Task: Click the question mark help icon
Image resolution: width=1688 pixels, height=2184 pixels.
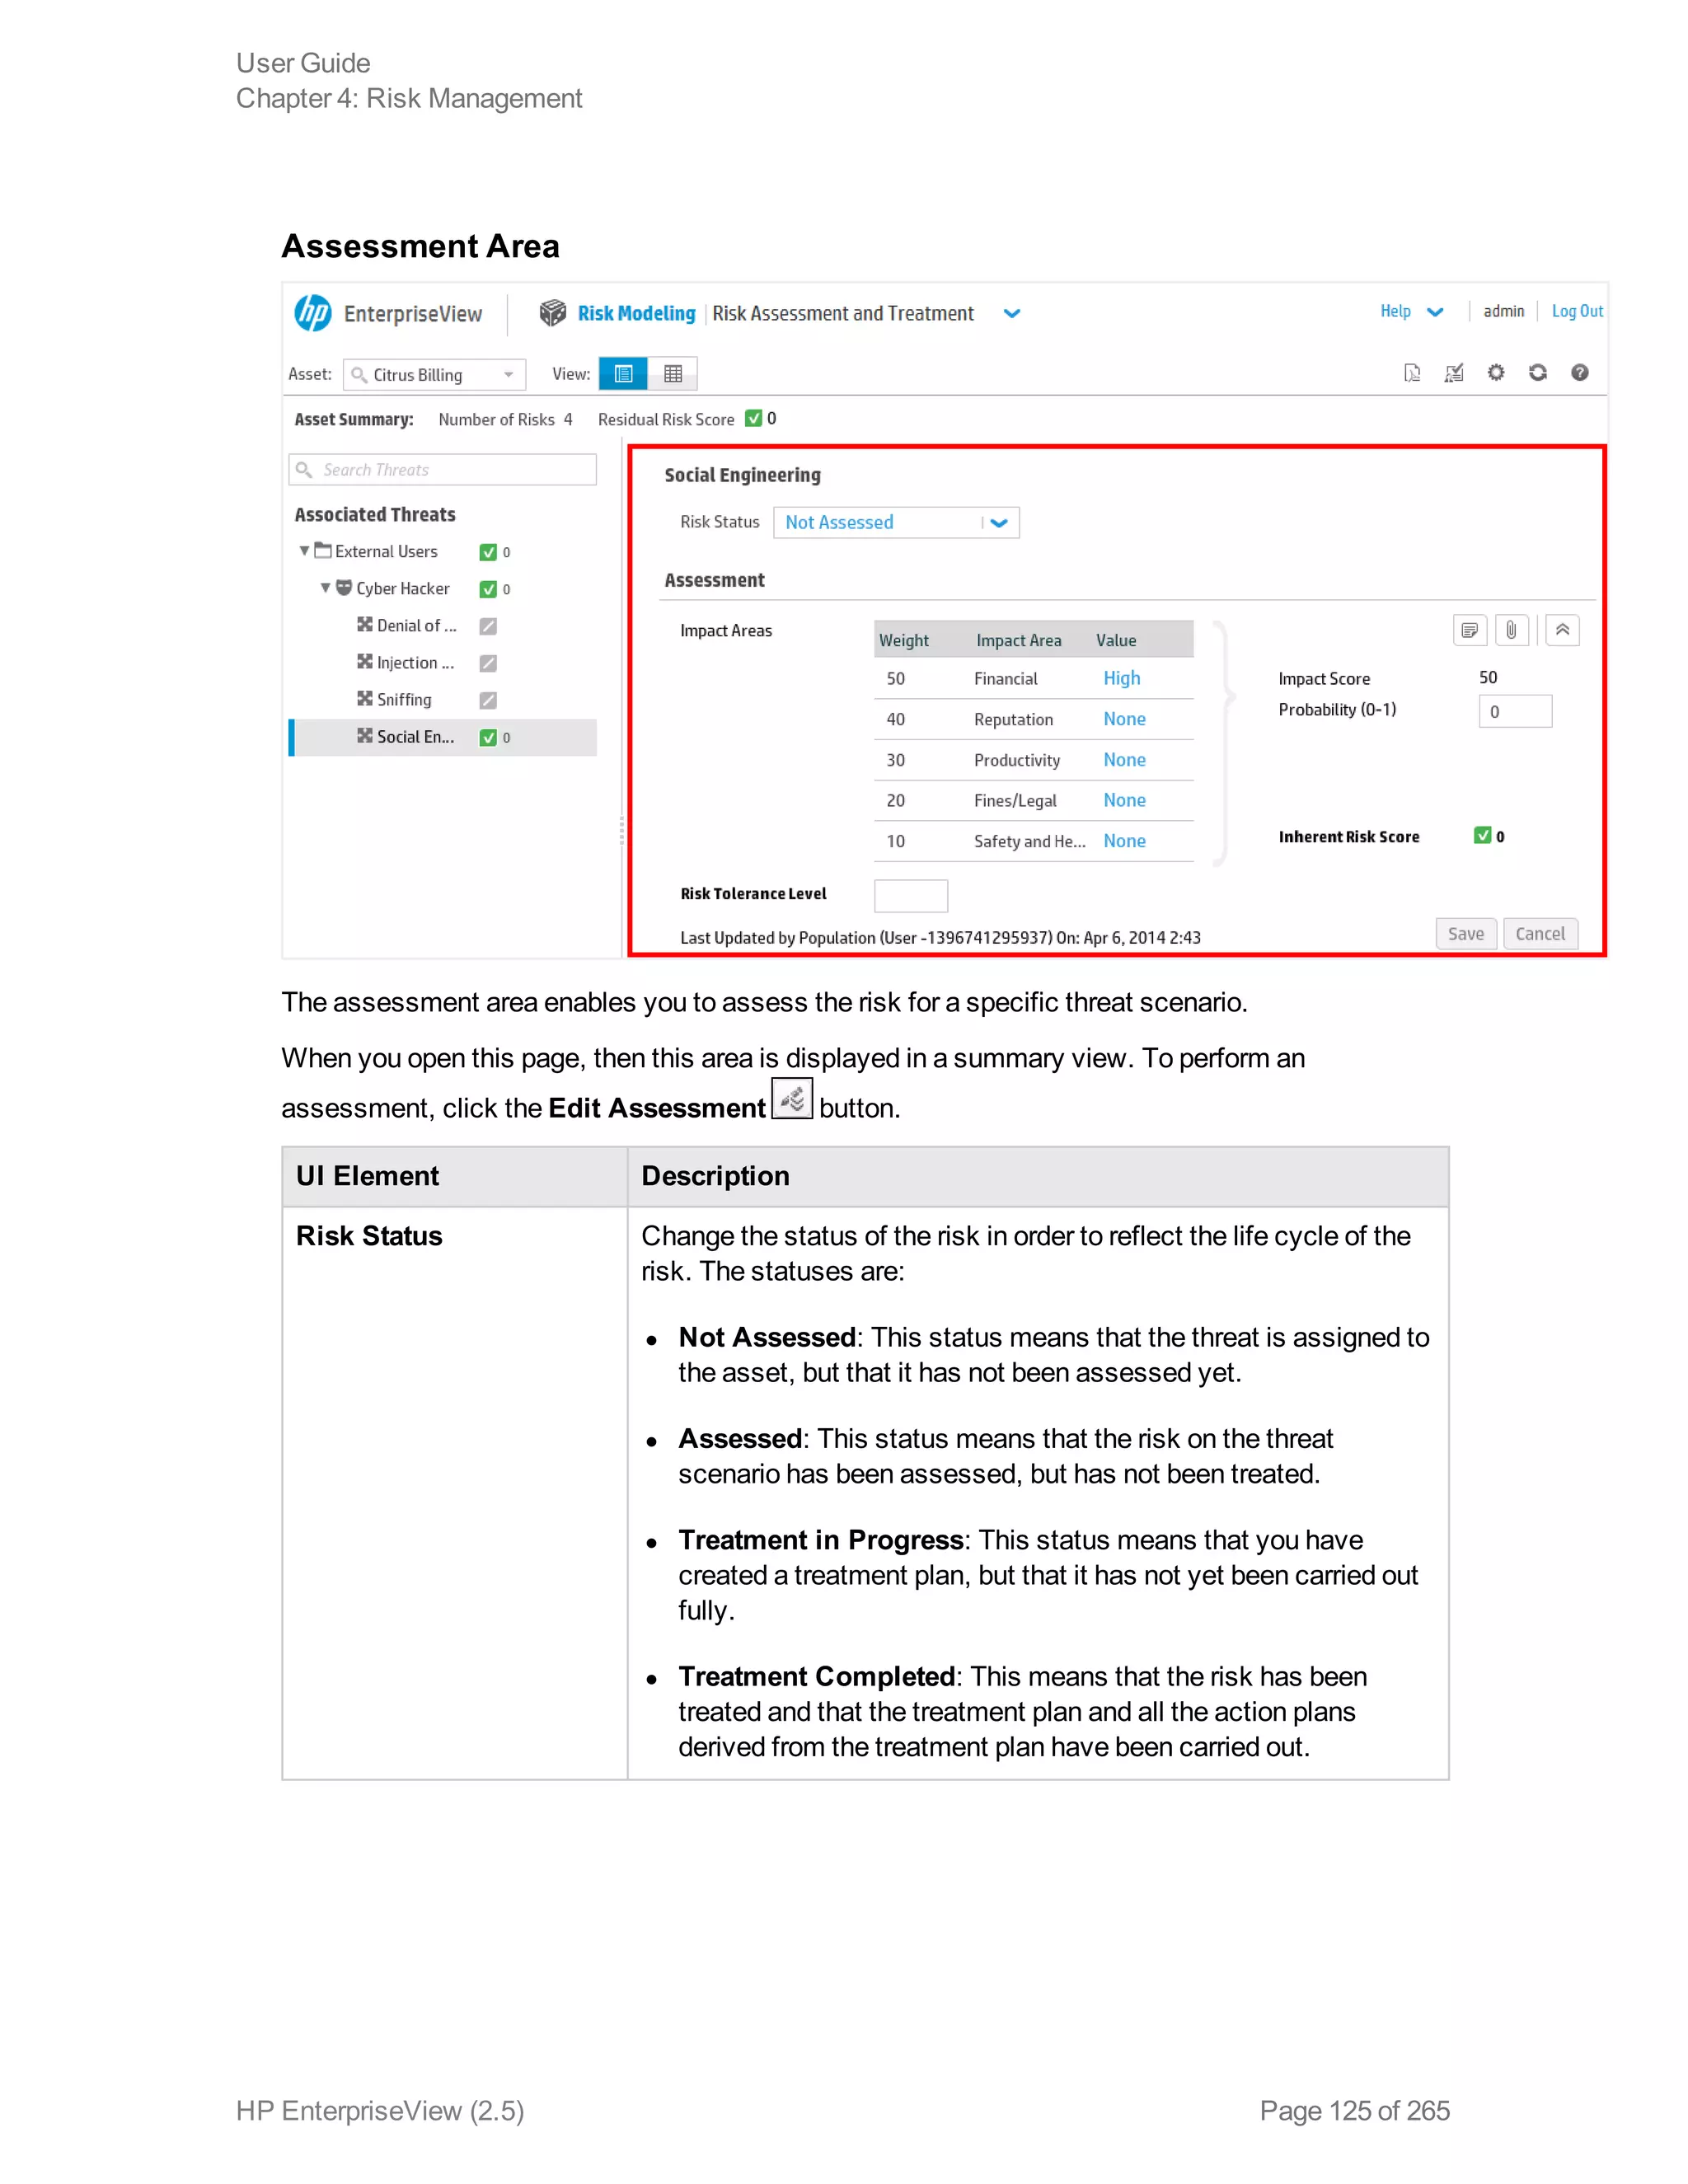Action: tap(1580, 373)
